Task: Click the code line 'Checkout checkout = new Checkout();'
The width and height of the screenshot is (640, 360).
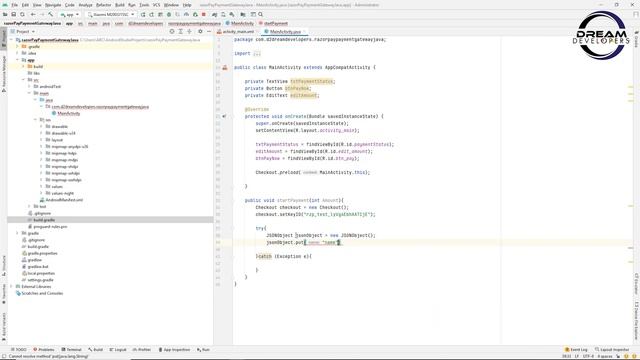Action: click(x=302, y=207)
